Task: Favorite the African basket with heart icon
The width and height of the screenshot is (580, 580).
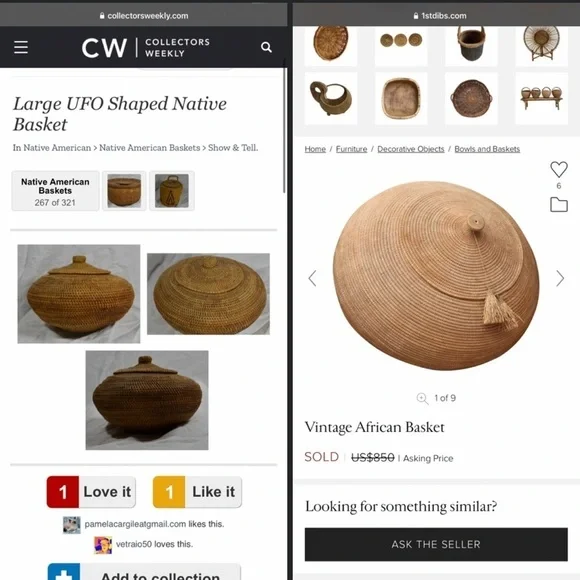Action: (559, 169)
